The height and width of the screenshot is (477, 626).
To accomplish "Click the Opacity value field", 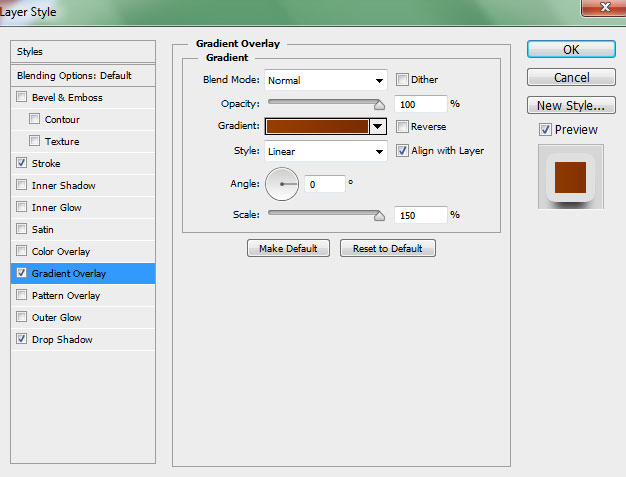I will click(x=420, y=104).
